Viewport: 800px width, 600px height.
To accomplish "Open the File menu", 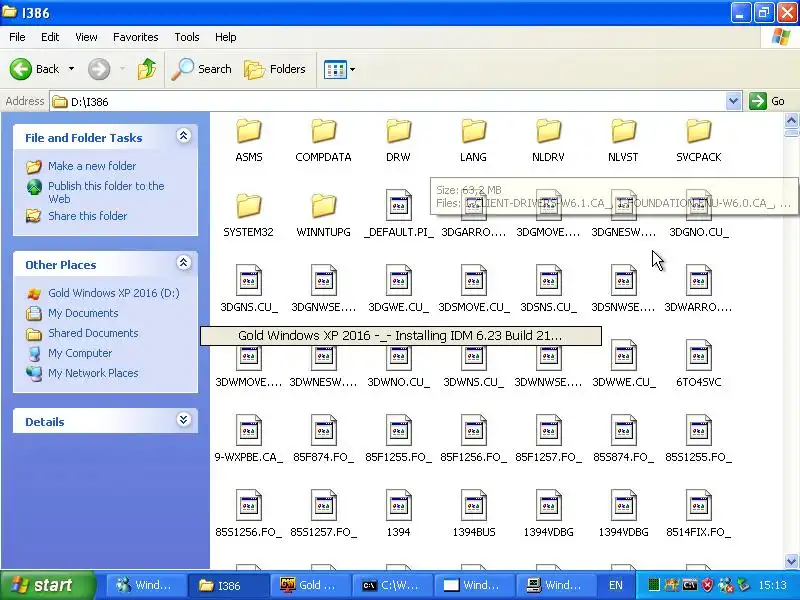I will [17, 37].
